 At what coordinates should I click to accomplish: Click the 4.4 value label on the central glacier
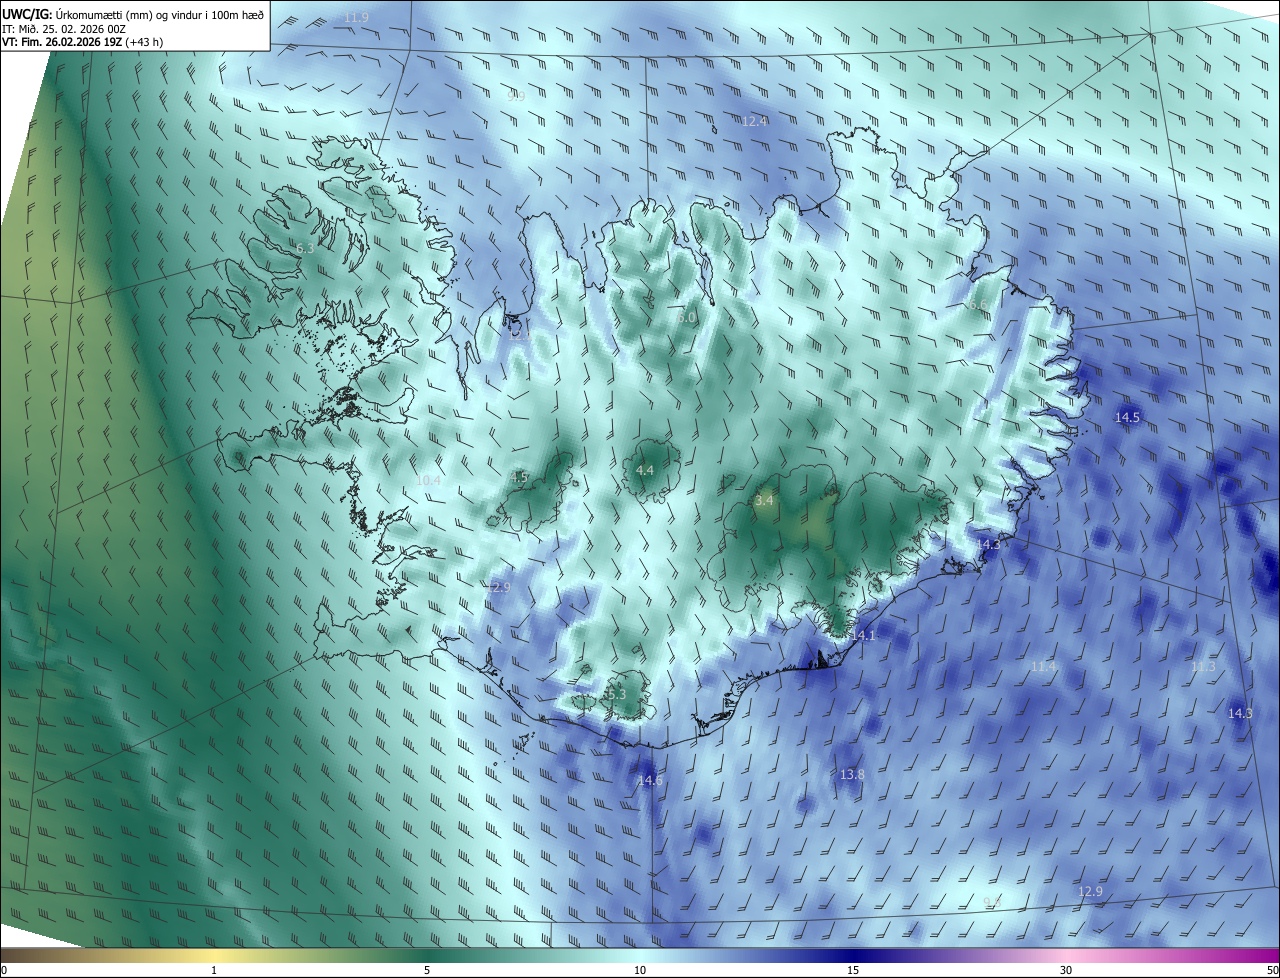(645, 470)
